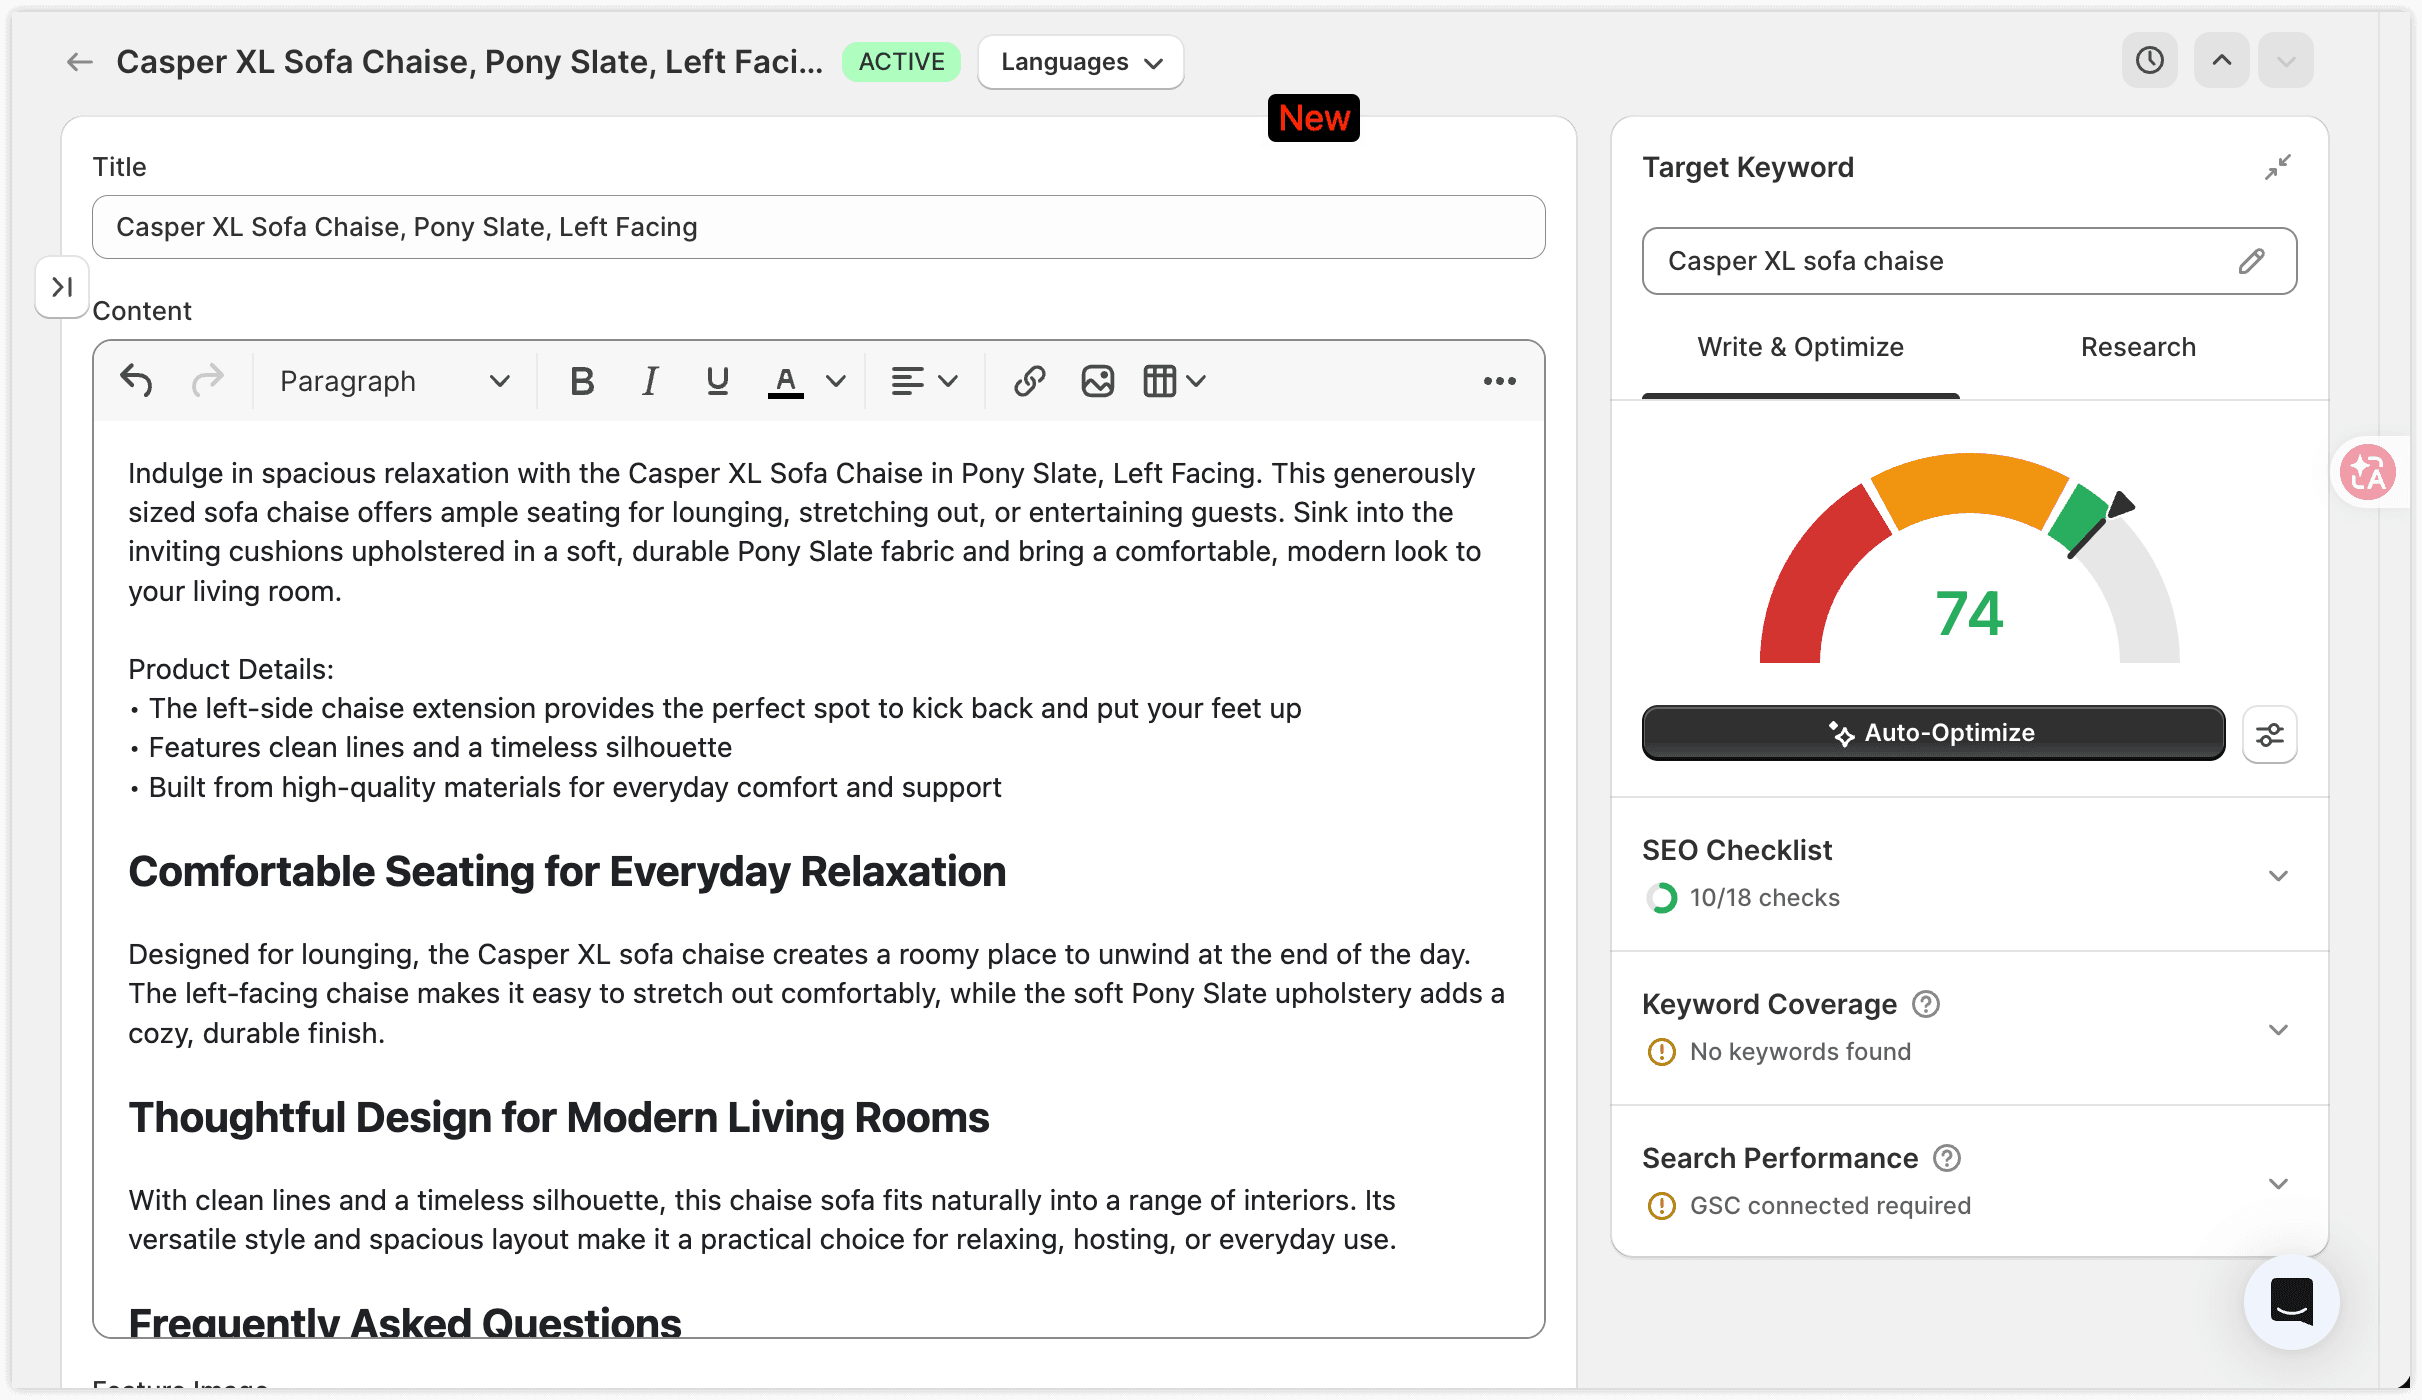Insert a link
The height and width of the screenshot is (1400, 2422).
click(x=1029, y=381)
